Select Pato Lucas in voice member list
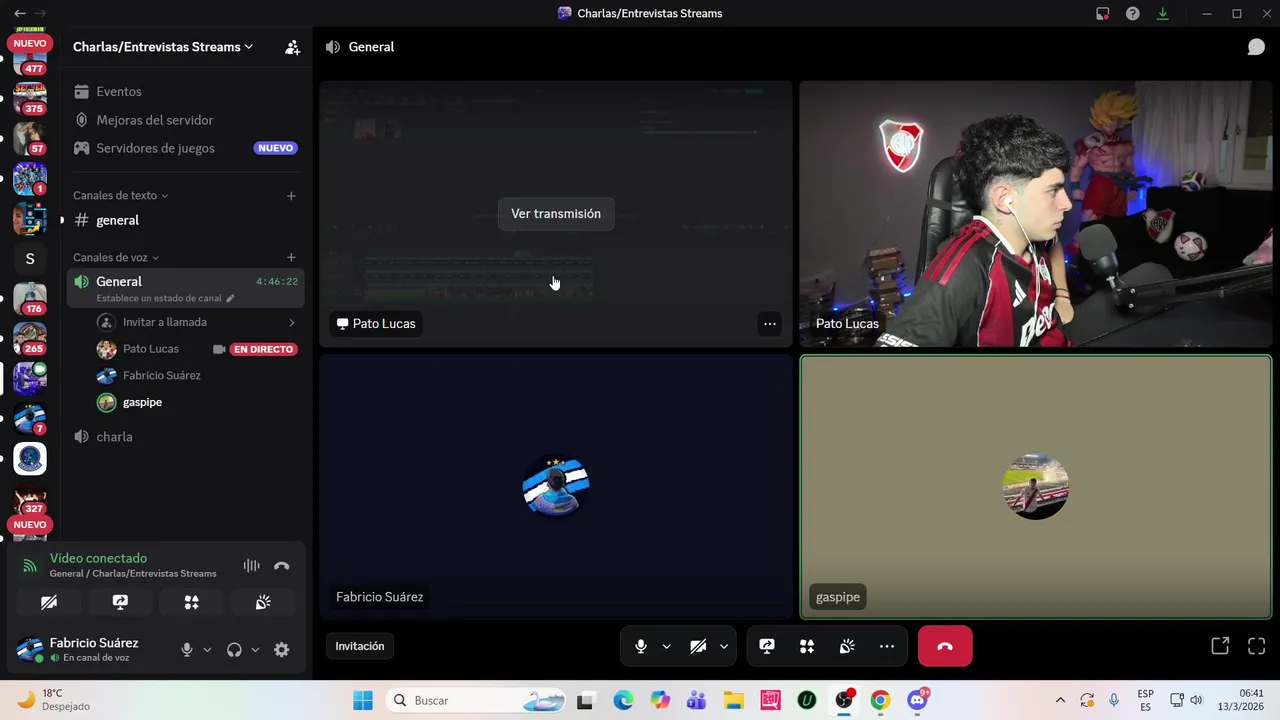The width and height of the screenshot is (1280, 720). click(151, 349)
